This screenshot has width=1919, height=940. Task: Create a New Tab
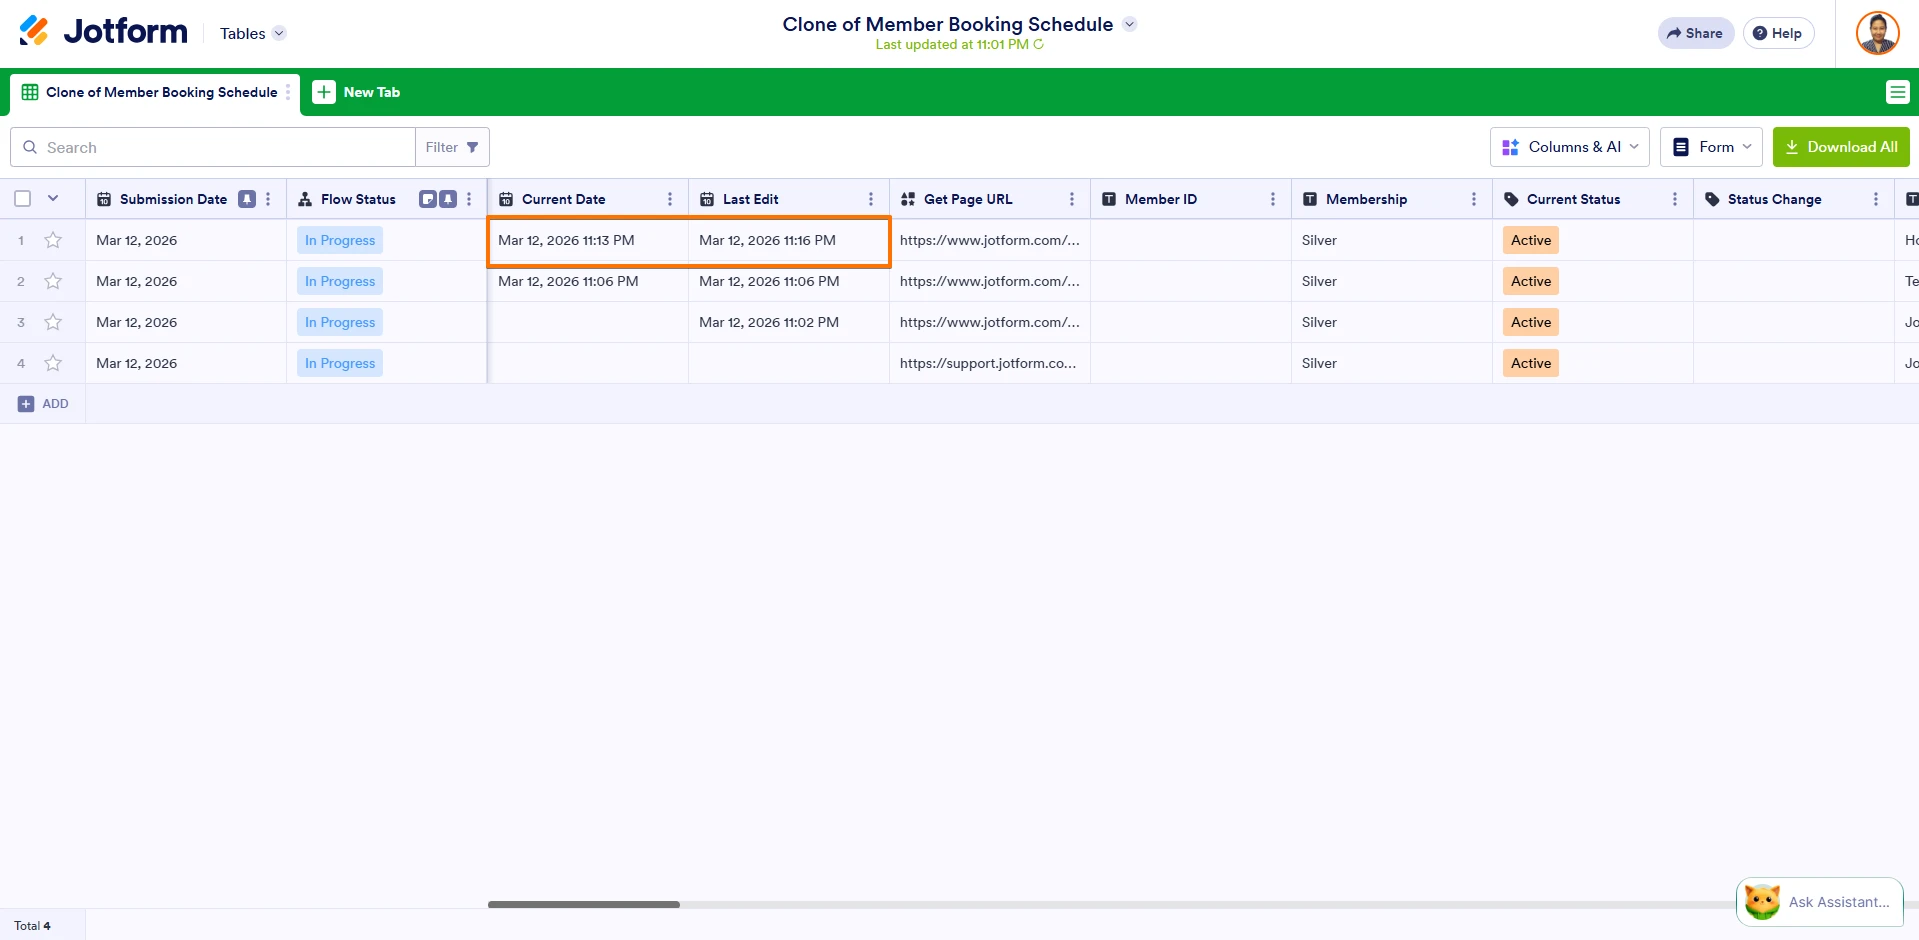[x=356, y=92]
